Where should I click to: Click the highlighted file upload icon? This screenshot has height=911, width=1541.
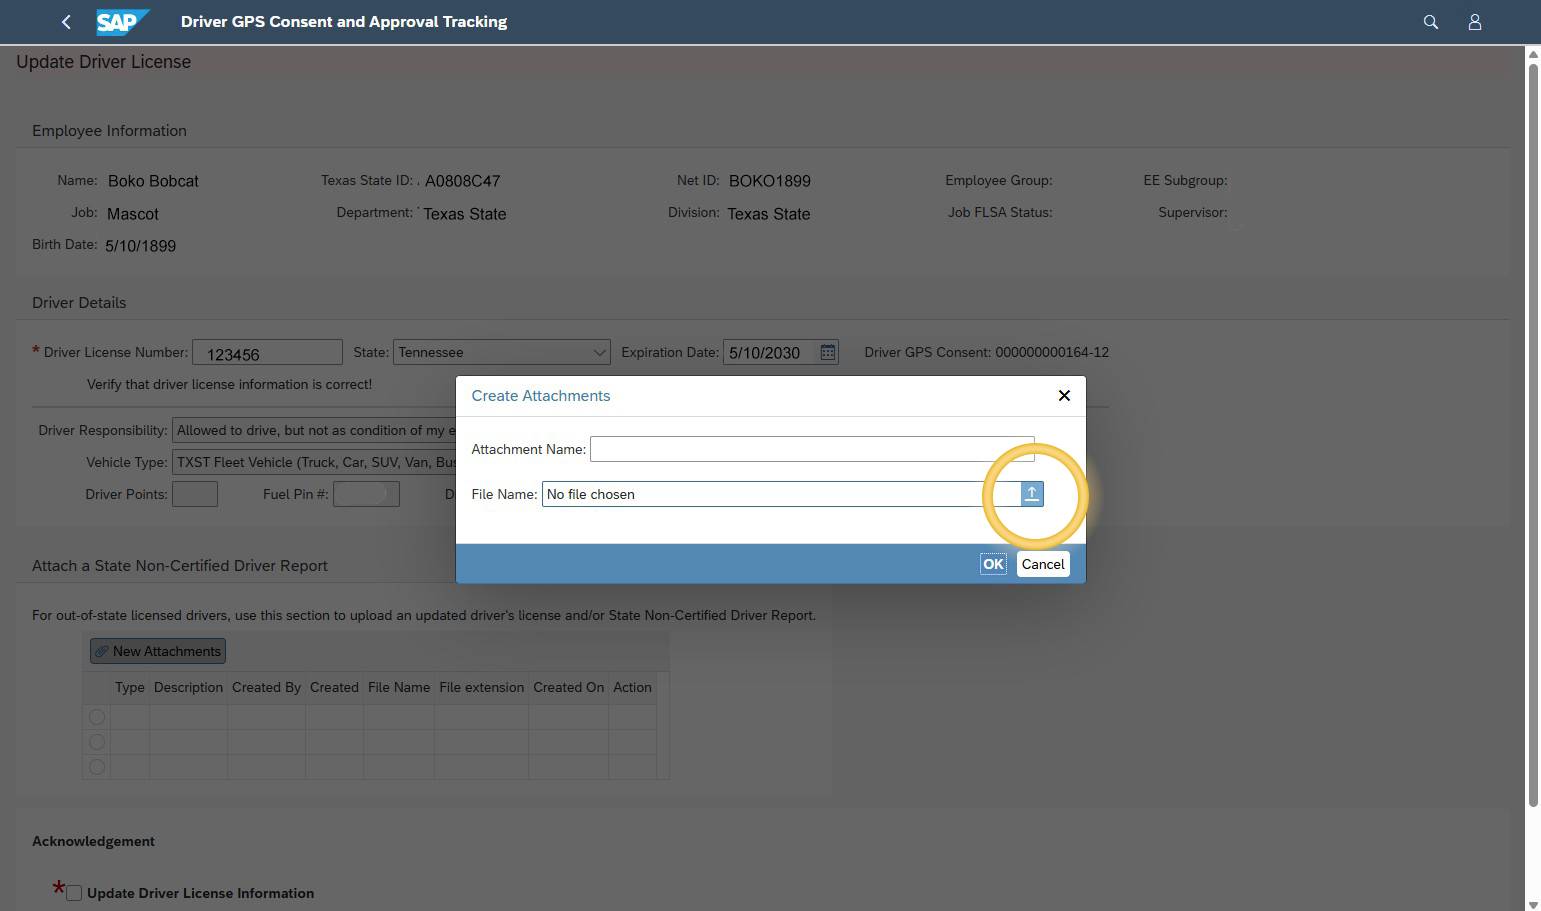pyautogui.click(x=1031, y=493)
